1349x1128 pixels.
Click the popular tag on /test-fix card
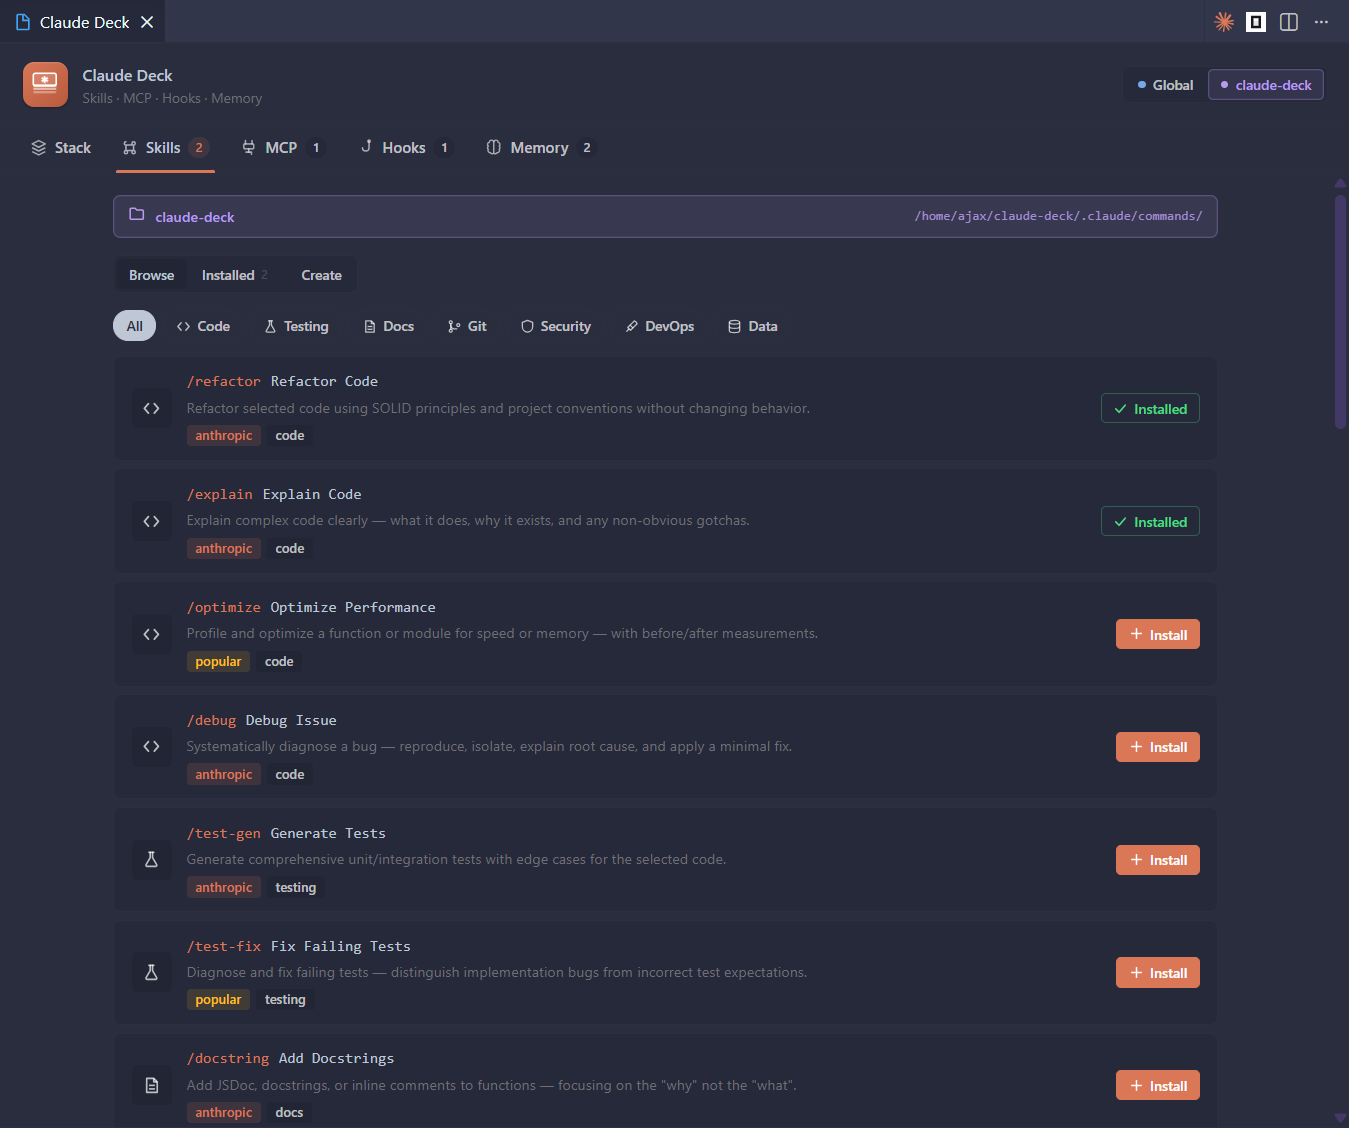point(218,1000)
